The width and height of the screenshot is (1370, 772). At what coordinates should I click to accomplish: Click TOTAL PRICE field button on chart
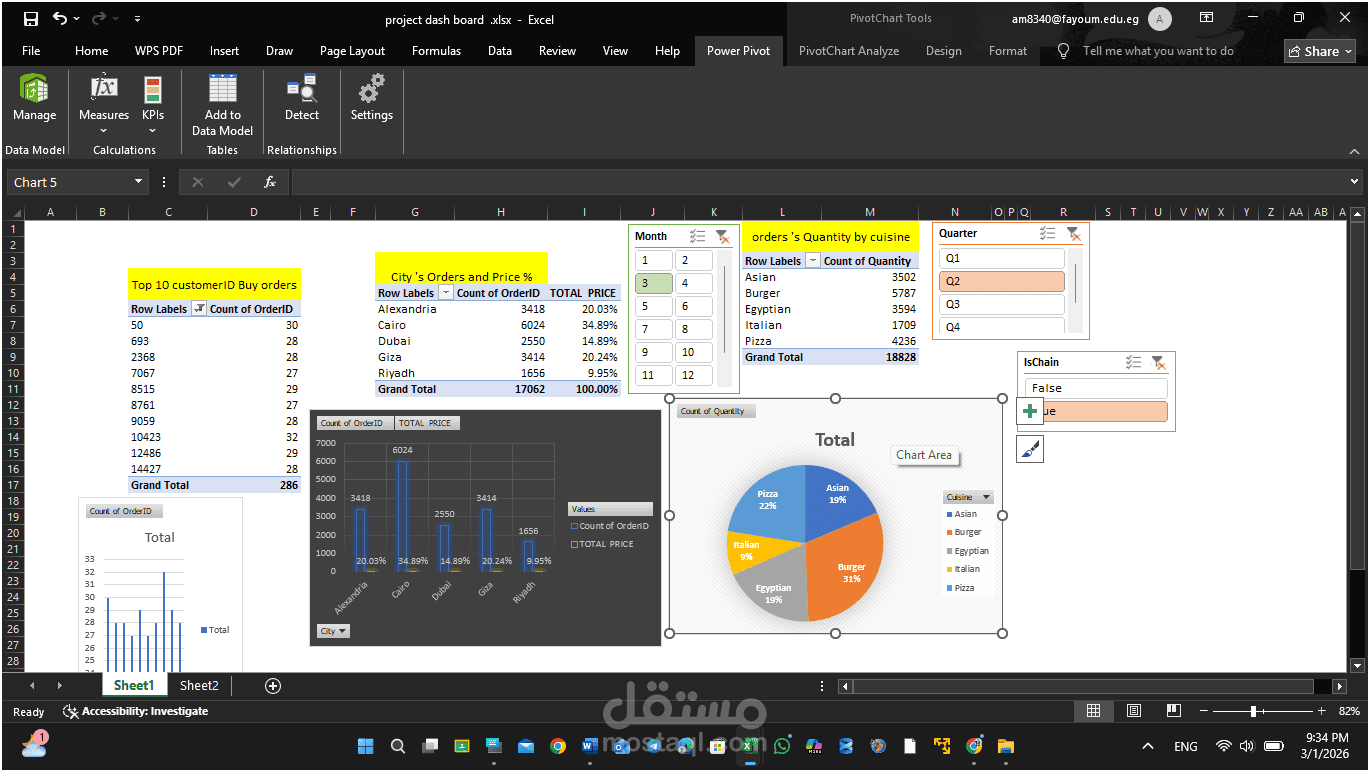coord(427,423)
